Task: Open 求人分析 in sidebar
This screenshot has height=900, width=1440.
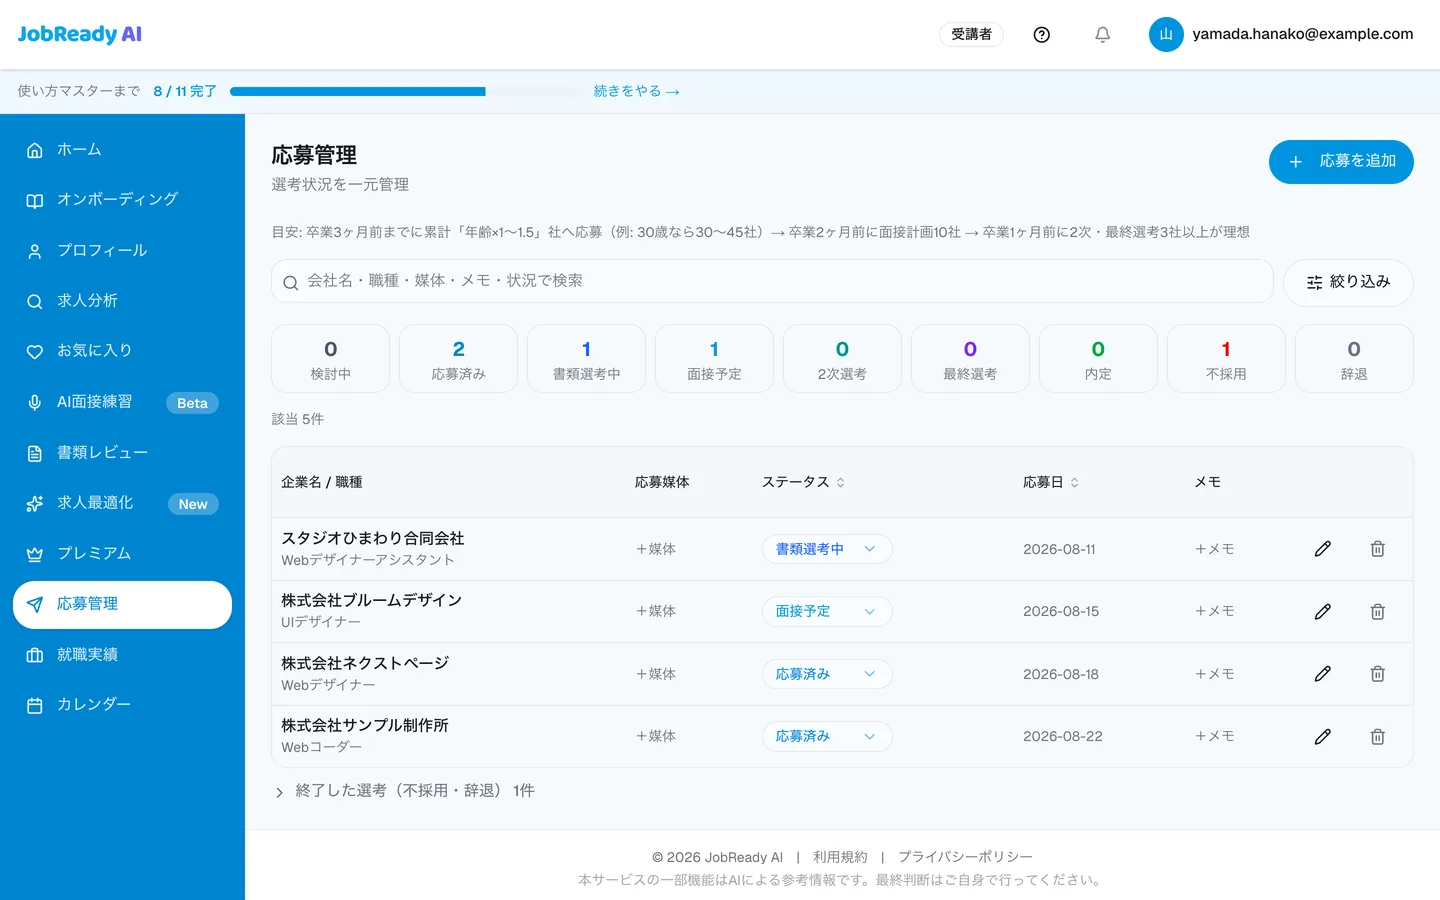Action: pos(122,301)
